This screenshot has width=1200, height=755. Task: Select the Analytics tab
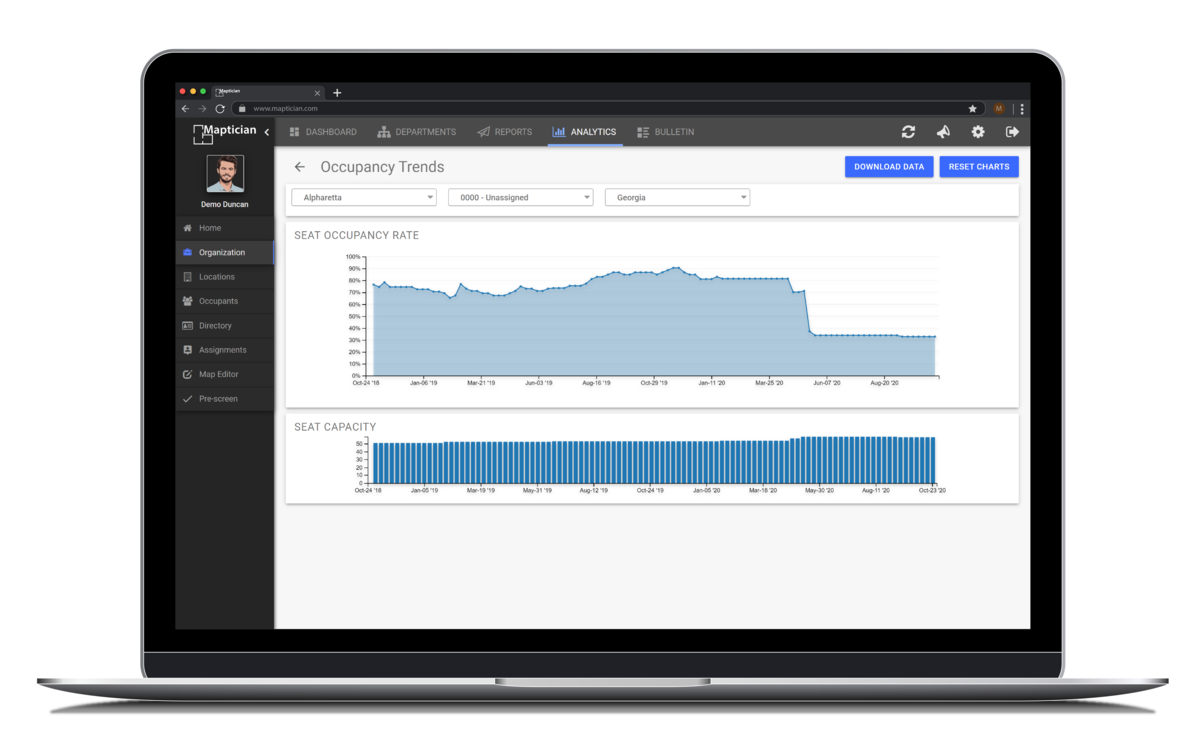tap(584, 132)
